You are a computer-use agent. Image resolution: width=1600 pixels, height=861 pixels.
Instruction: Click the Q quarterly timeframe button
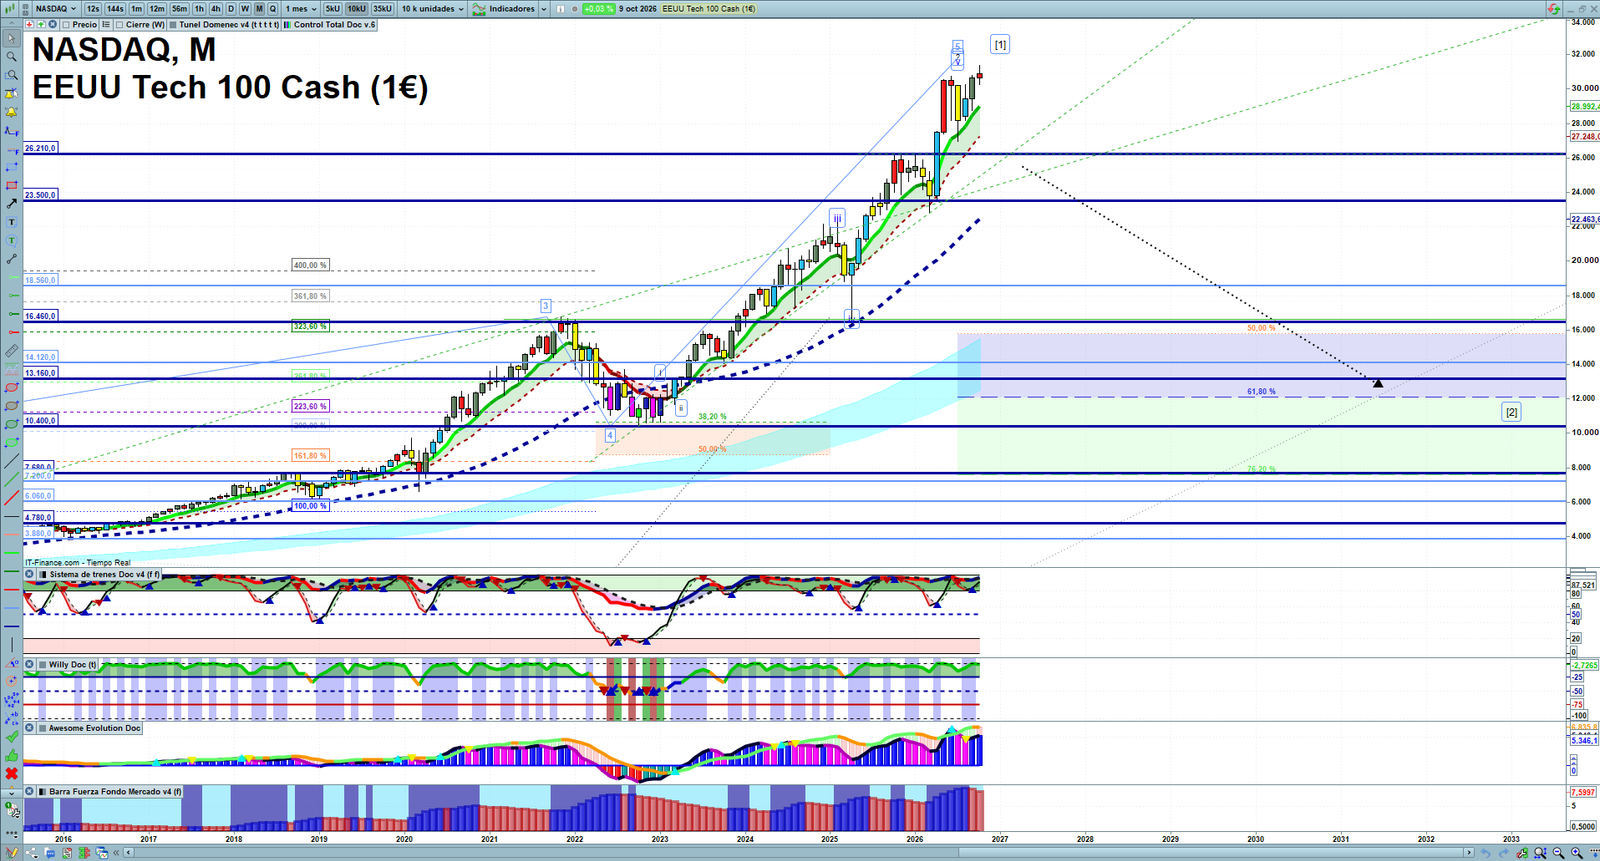272,9
